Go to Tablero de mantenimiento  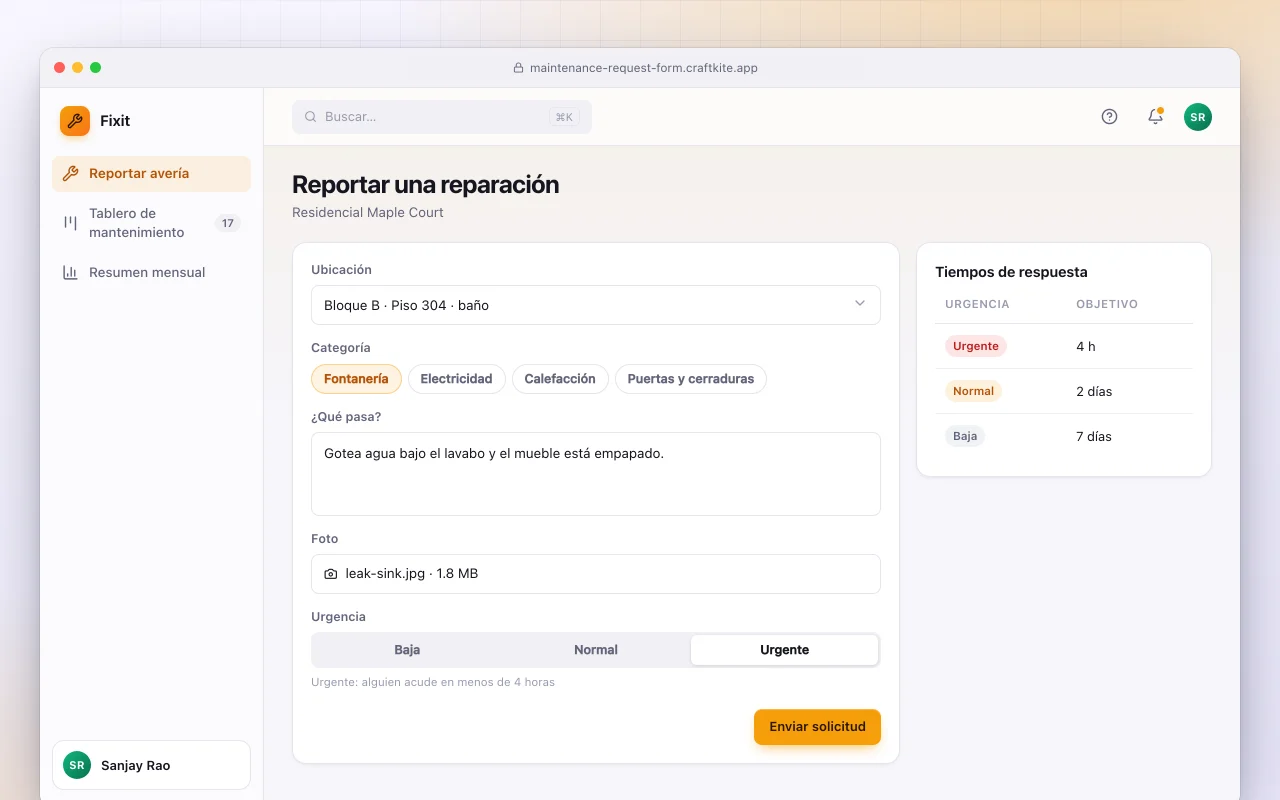[x=151, y=223]
